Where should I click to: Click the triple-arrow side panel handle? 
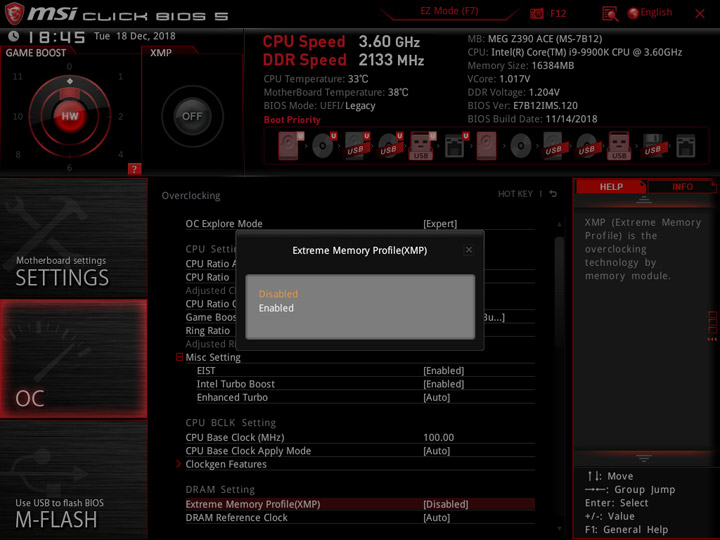[x=712, y=339]
